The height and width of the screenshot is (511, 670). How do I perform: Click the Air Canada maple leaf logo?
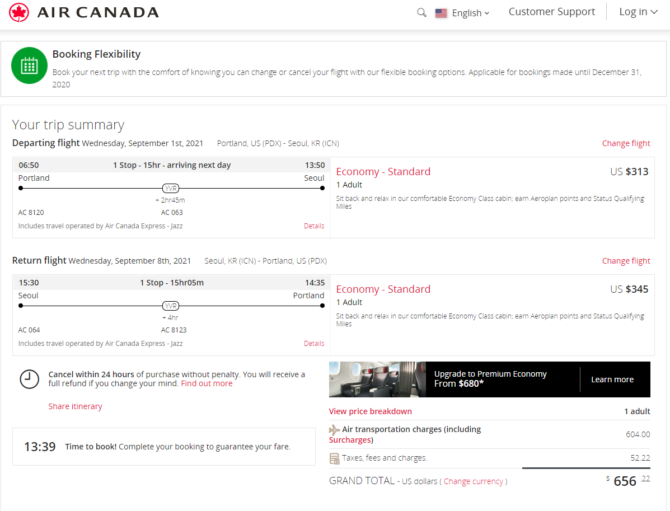[19, 12]
